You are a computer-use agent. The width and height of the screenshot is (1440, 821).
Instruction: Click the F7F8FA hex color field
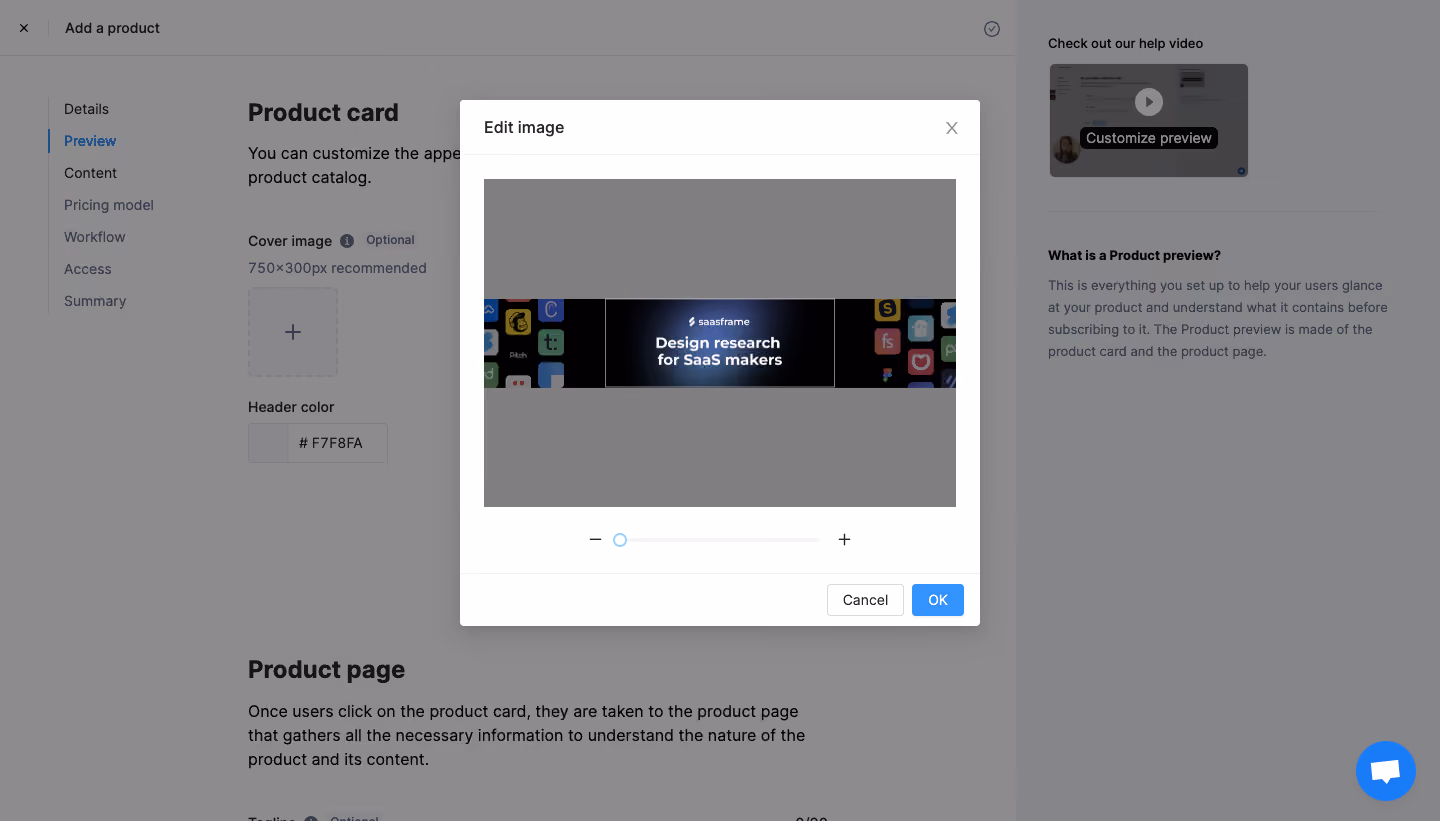338,443
